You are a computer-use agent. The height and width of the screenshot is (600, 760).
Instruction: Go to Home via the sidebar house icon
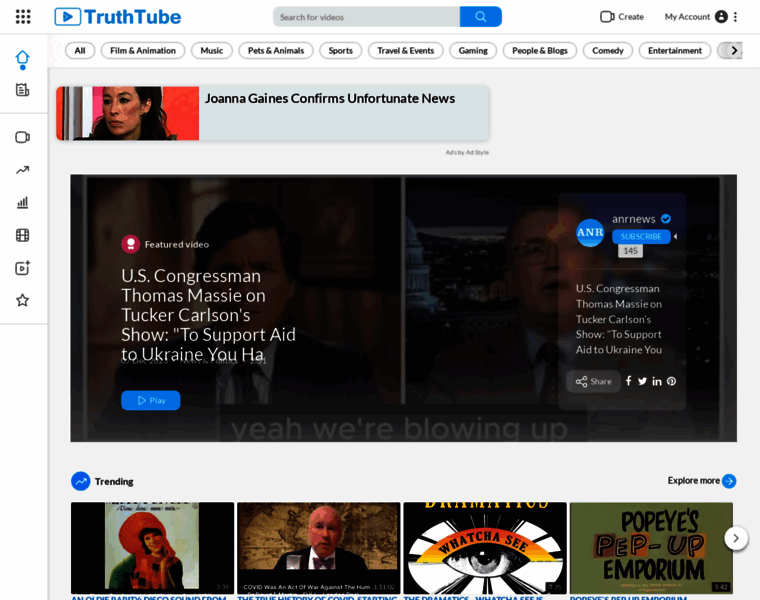point(22,60)
